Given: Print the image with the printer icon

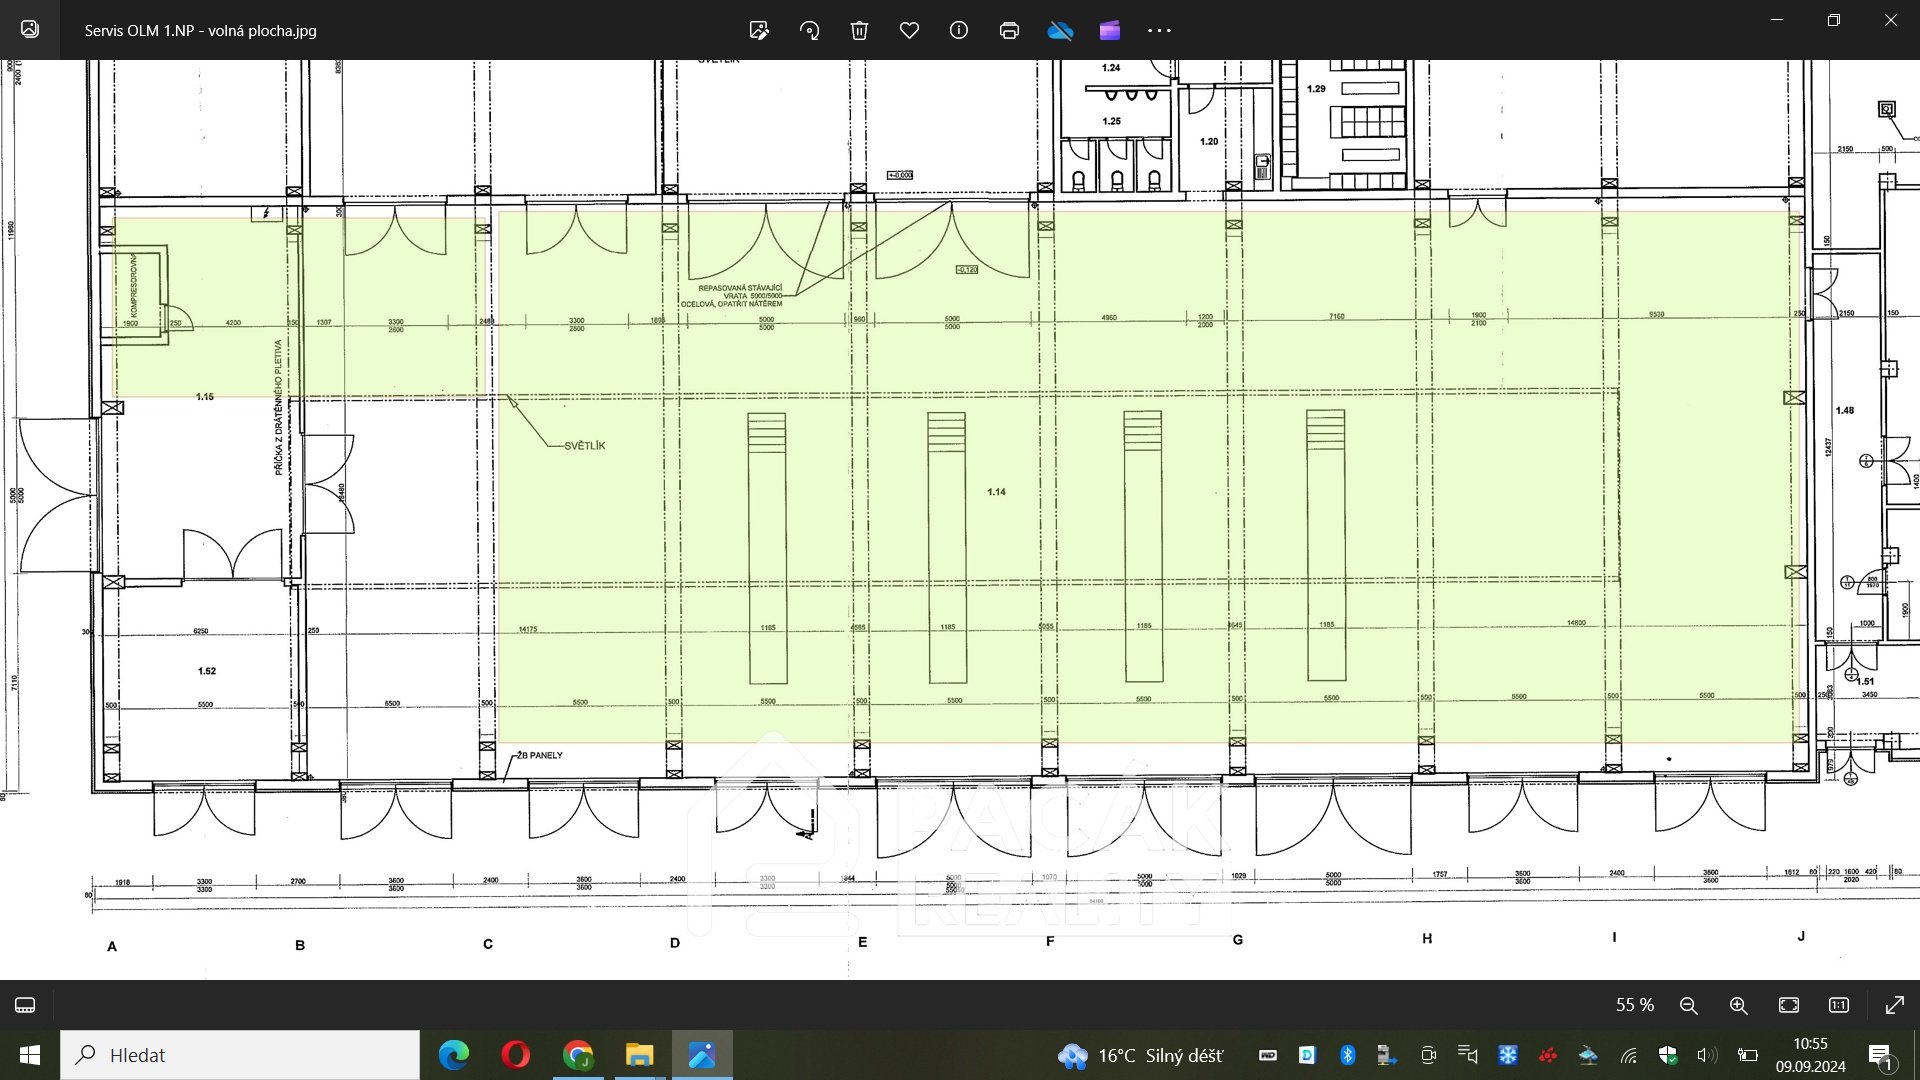Looking at the screenshot, I should (1009, 30).
